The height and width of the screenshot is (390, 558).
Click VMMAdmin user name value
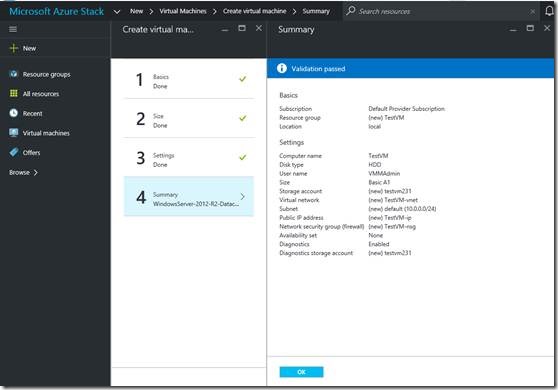(384, 174)
